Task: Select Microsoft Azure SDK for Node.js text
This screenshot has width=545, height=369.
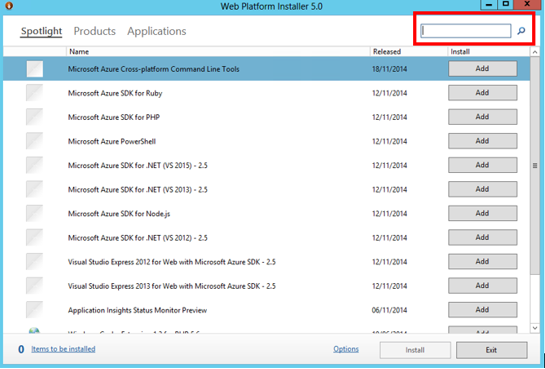Action: tap(119, 214)
